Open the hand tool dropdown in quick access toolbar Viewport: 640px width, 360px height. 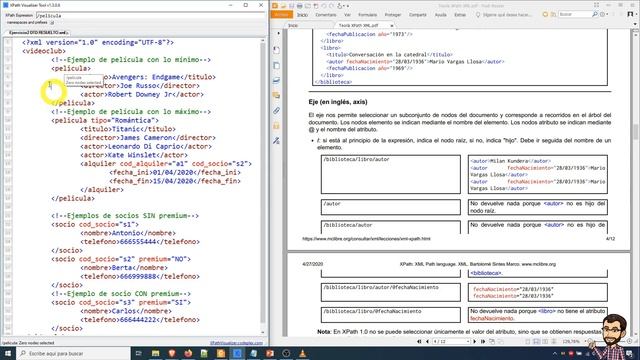tap(343, 6)
